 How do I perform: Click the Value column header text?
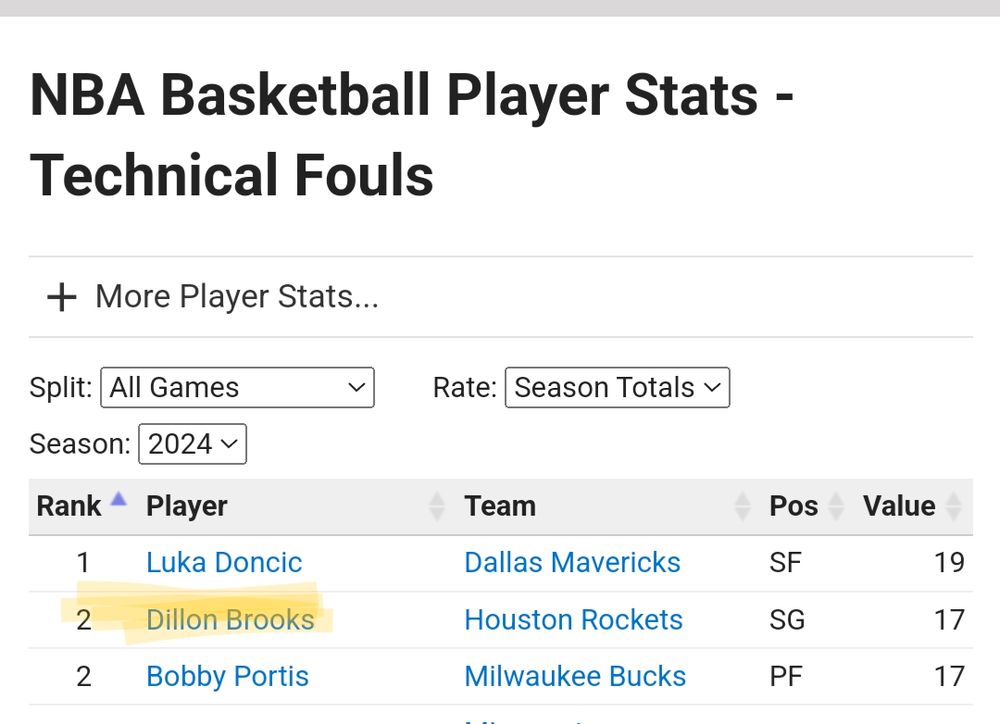pos(898,506)
